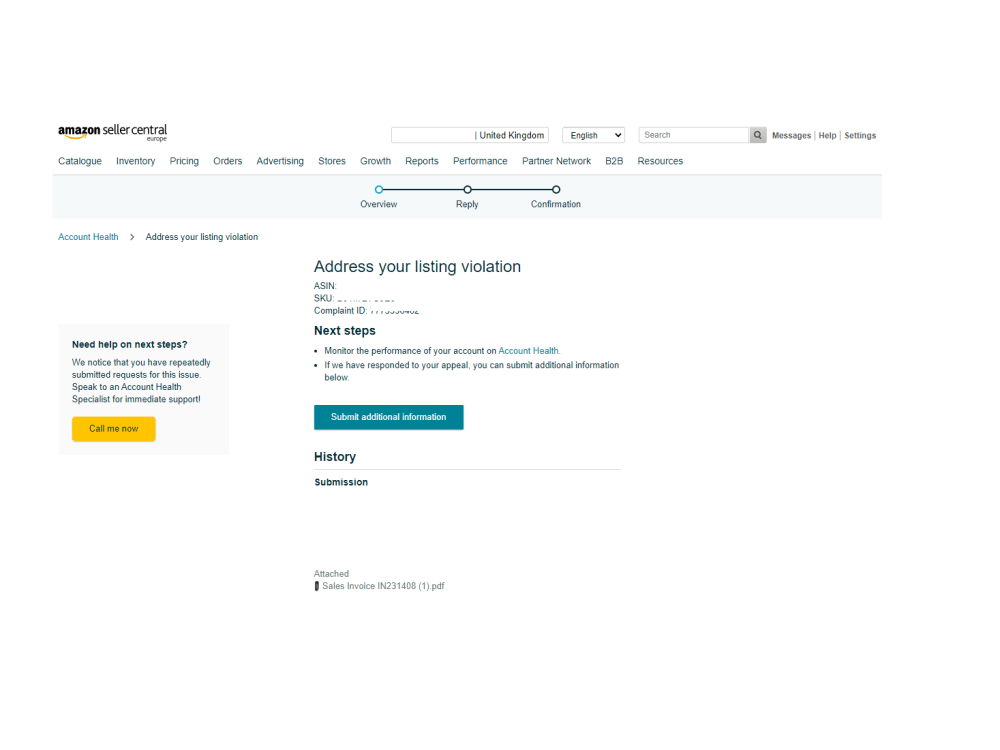Image resolution: width=1000 pixels, height=750 pixels.
Task: Click the Attached label
Action: click(331, 574)
